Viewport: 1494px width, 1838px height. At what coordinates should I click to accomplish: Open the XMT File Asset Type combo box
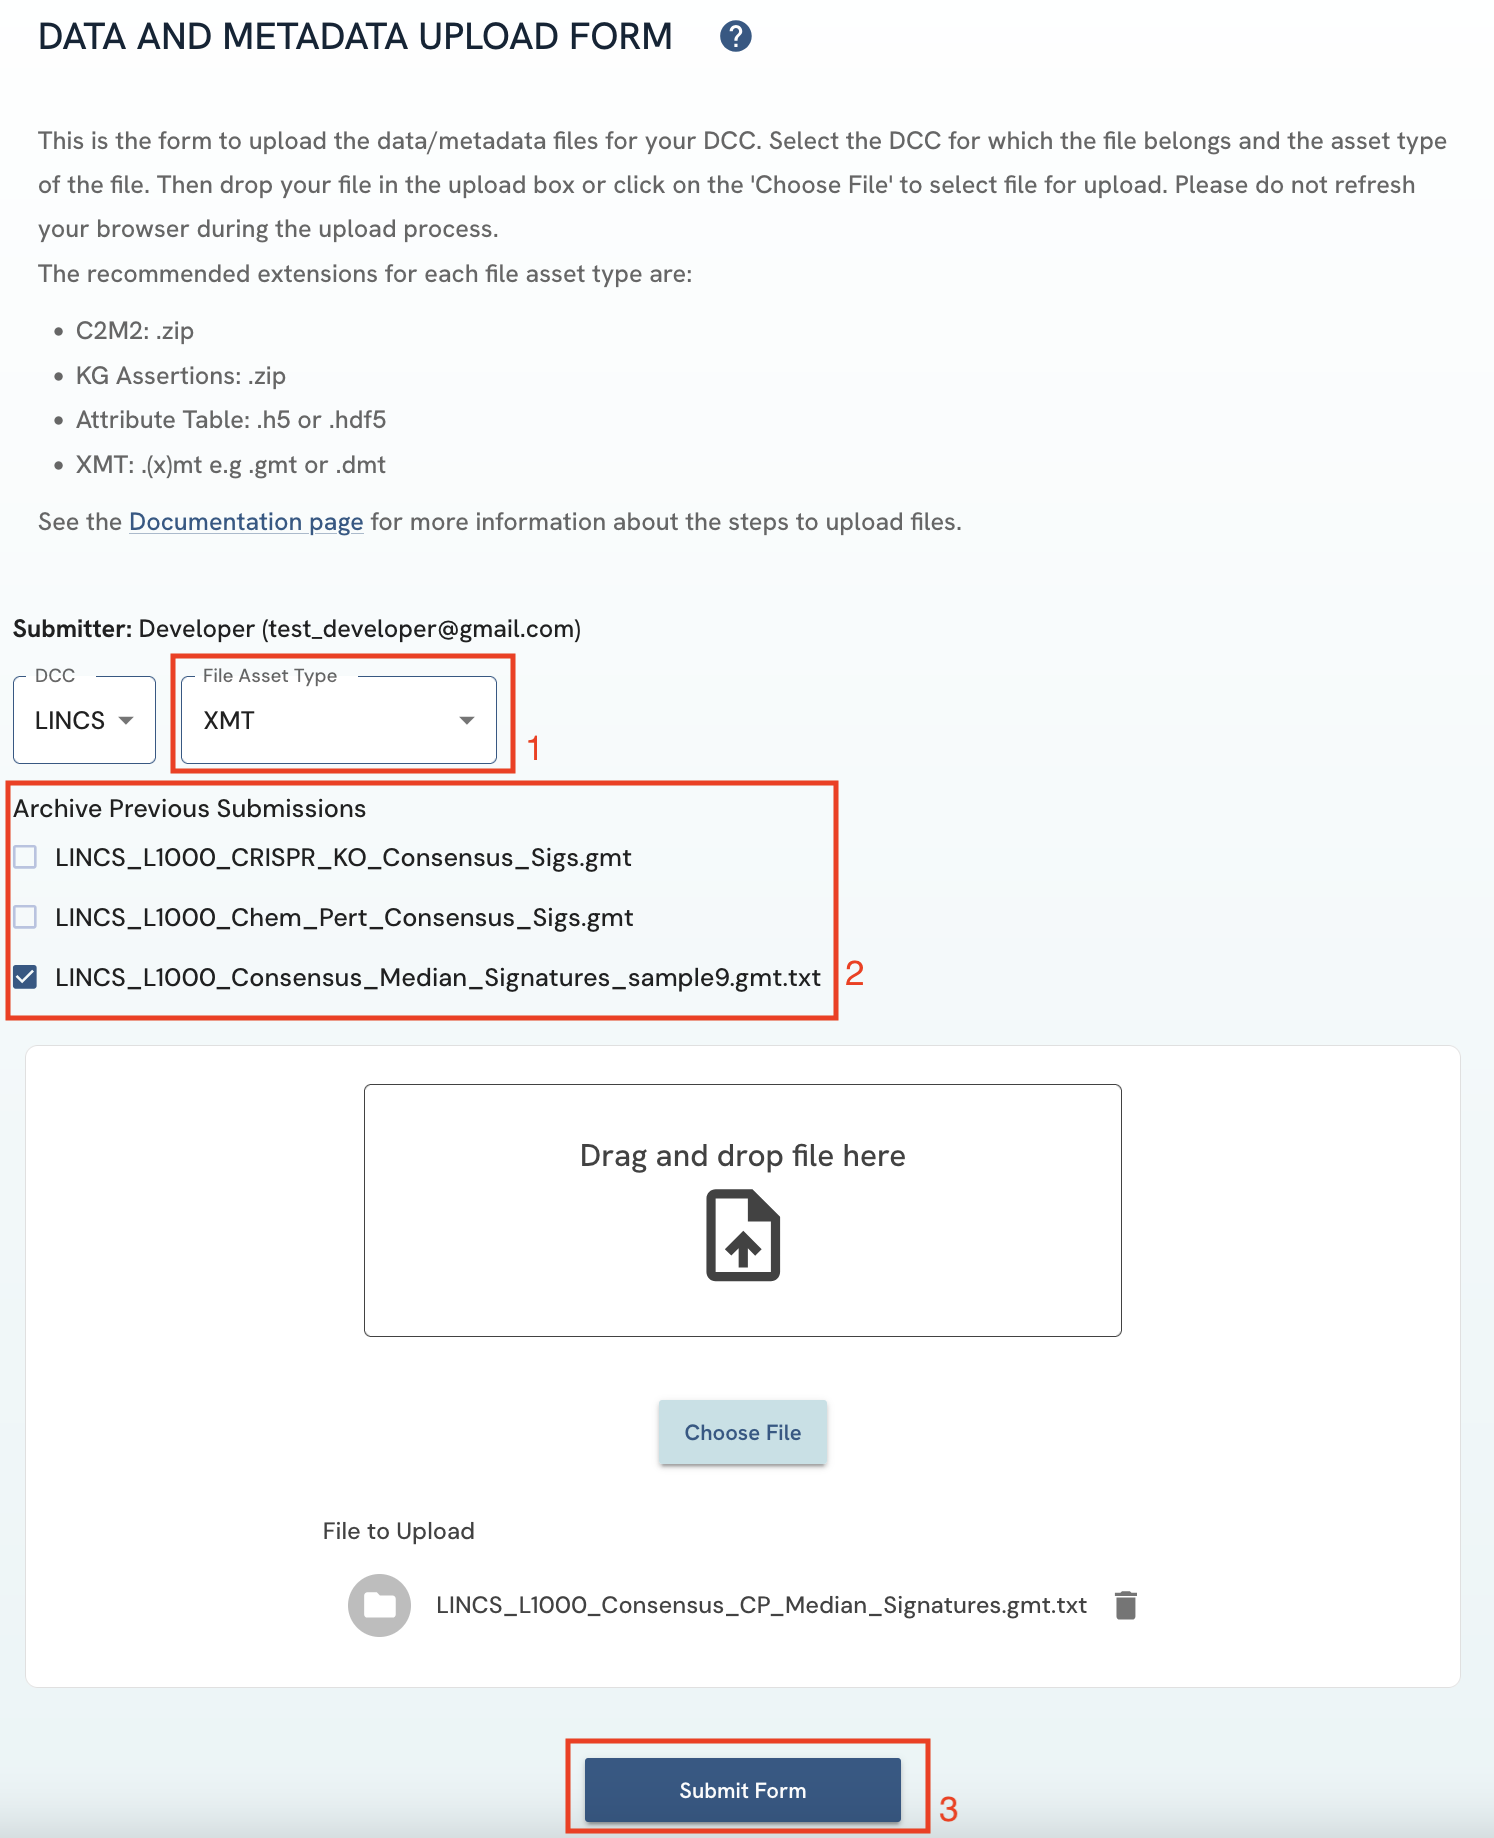point(339,720)
